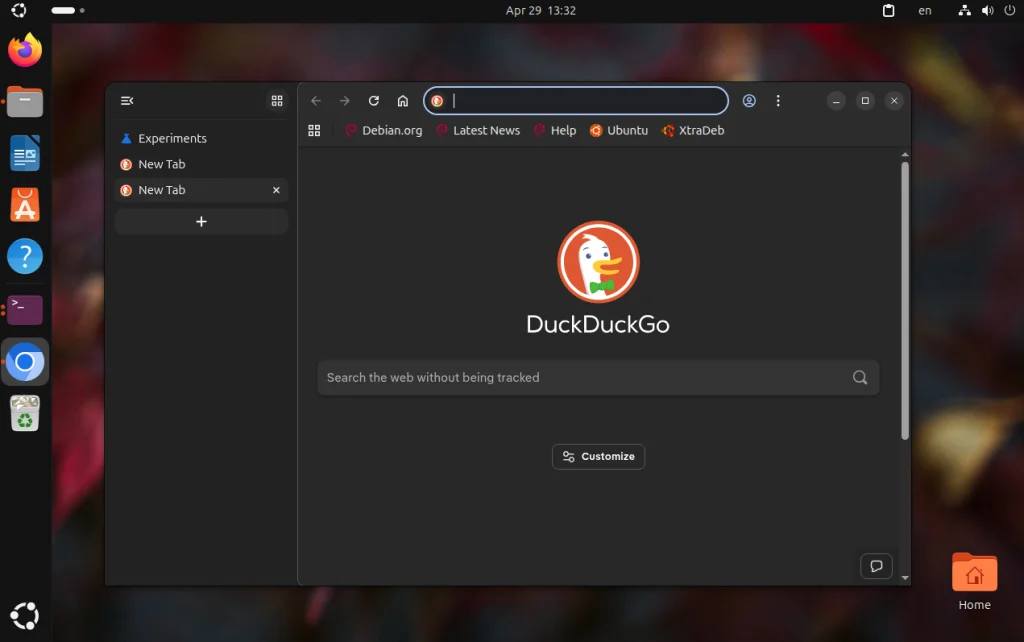Open the clock showing Apr 29 13:32

pos(541,10)
